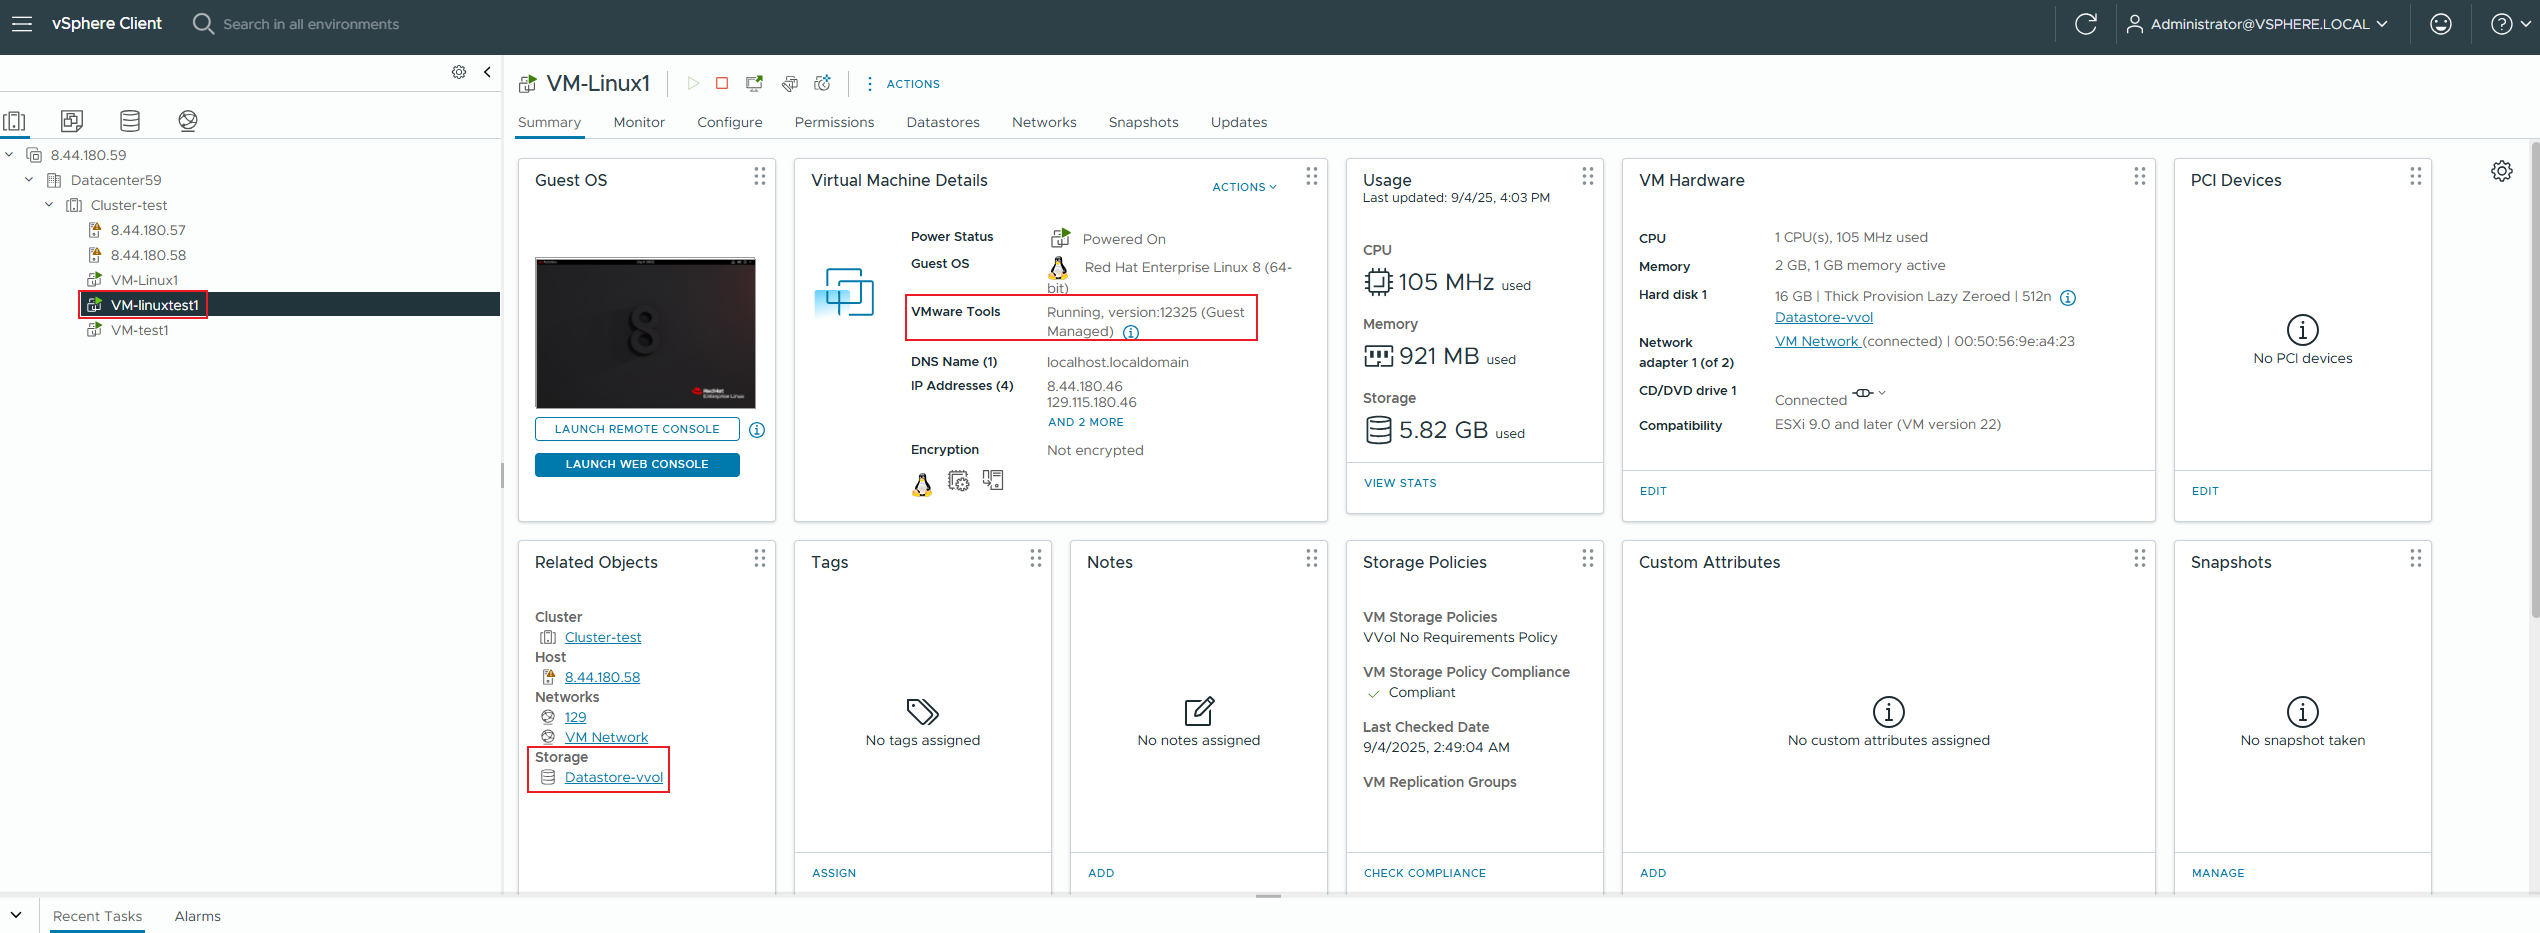Click the Guest OS card drag handle
Image resolution: width=2540 pixels, height=933 pixels.
760,176
